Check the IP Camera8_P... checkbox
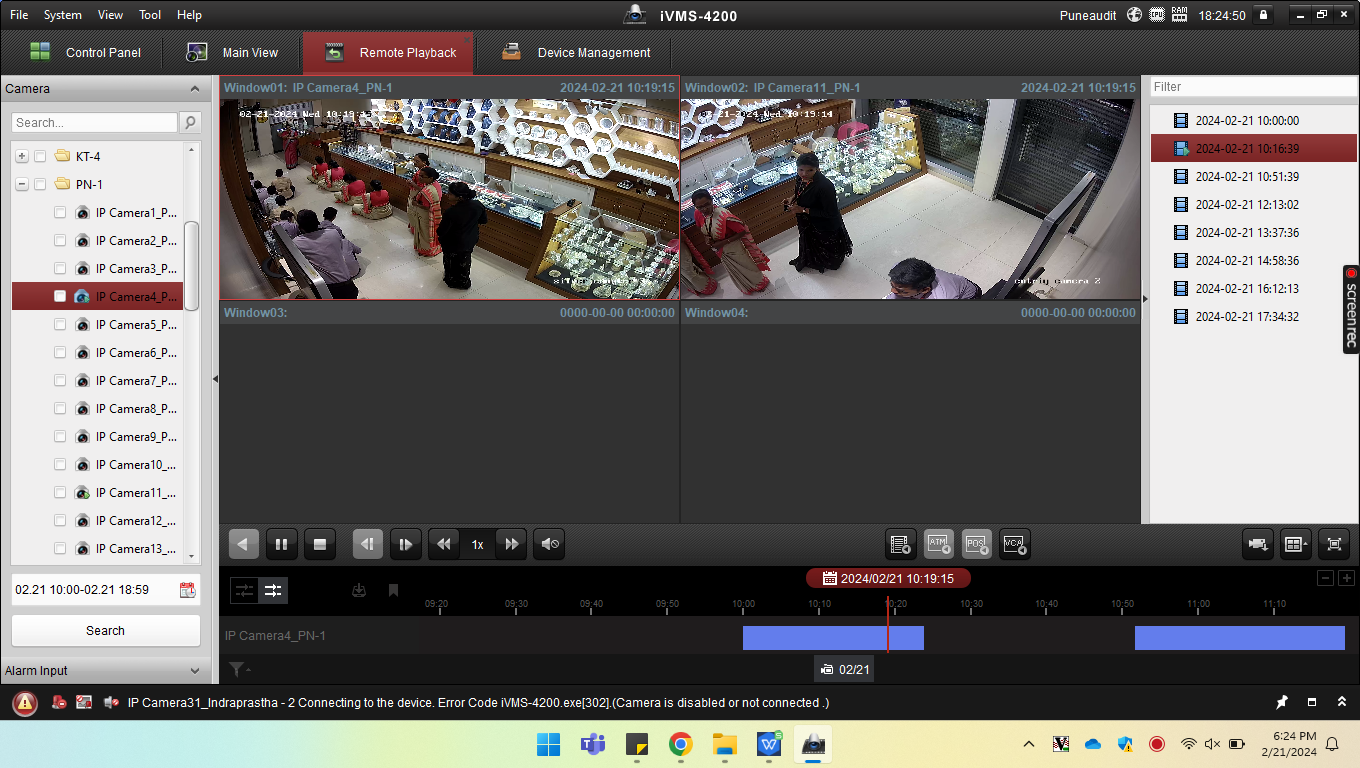 point(60,409)
